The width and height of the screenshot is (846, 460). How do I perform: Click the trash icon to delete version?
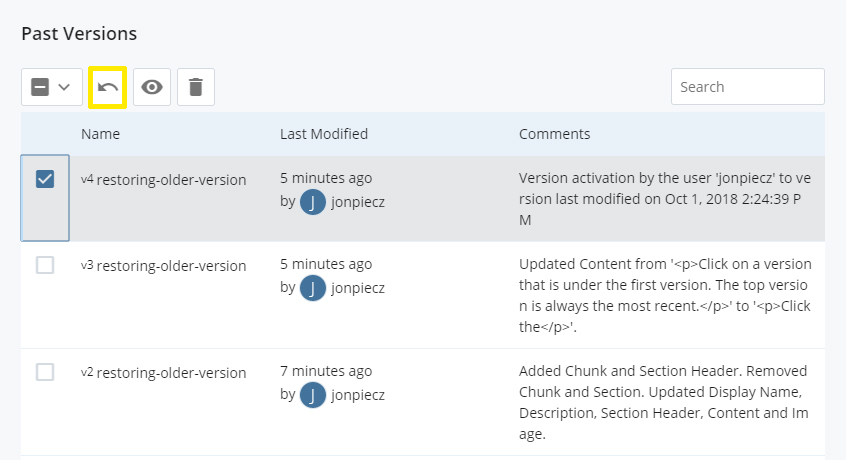(196, 87)
